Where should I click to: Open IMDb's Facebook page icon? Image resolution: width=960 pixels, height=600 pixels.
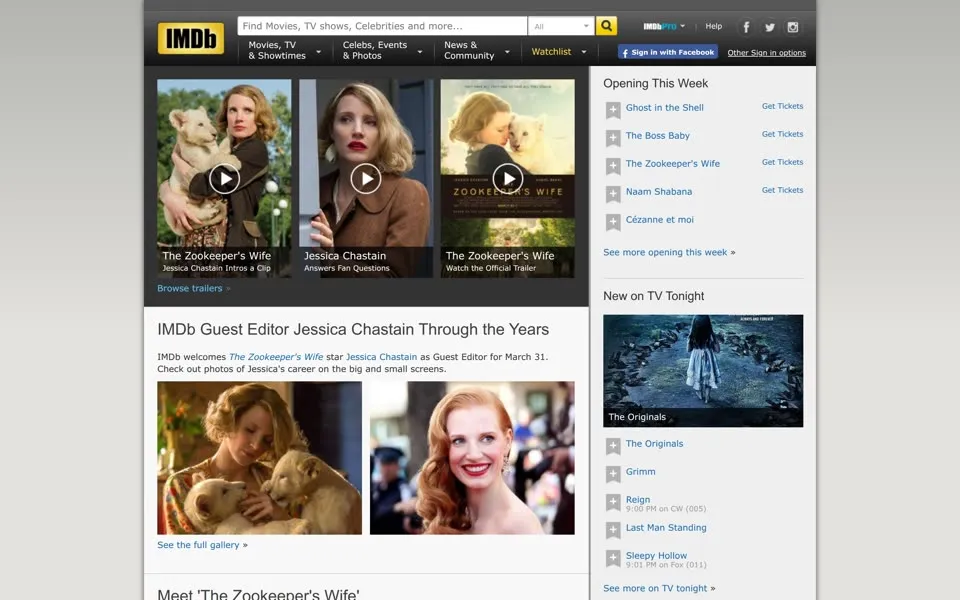coord(746,27)
